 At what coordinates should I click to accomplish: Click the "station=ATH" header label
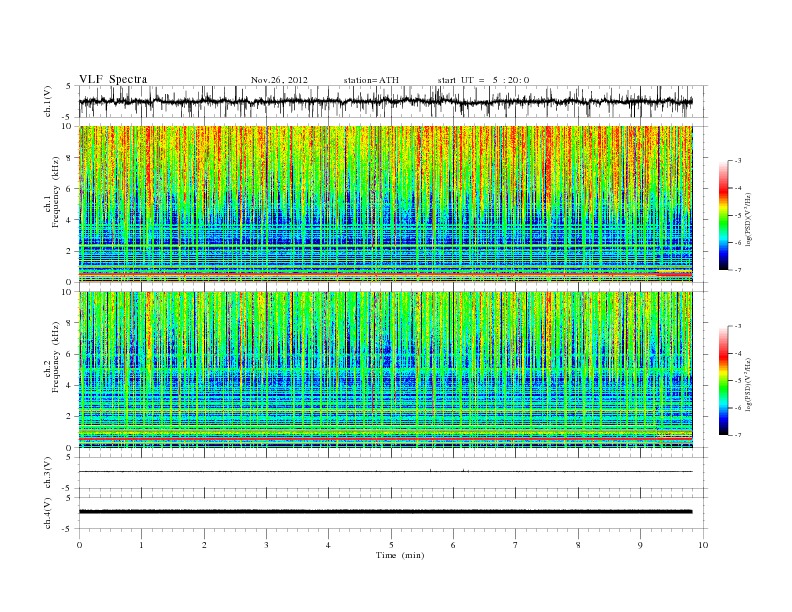[371, 80]
